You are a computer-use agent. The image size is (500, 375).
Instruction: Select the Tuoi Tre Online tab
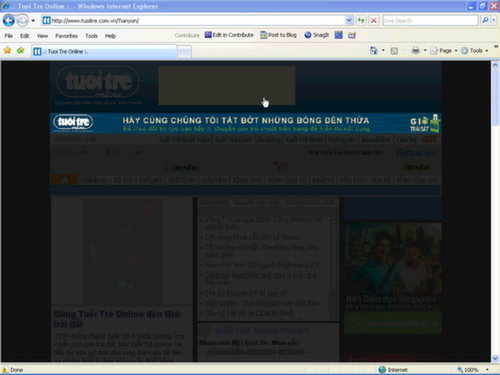(104, 51)
